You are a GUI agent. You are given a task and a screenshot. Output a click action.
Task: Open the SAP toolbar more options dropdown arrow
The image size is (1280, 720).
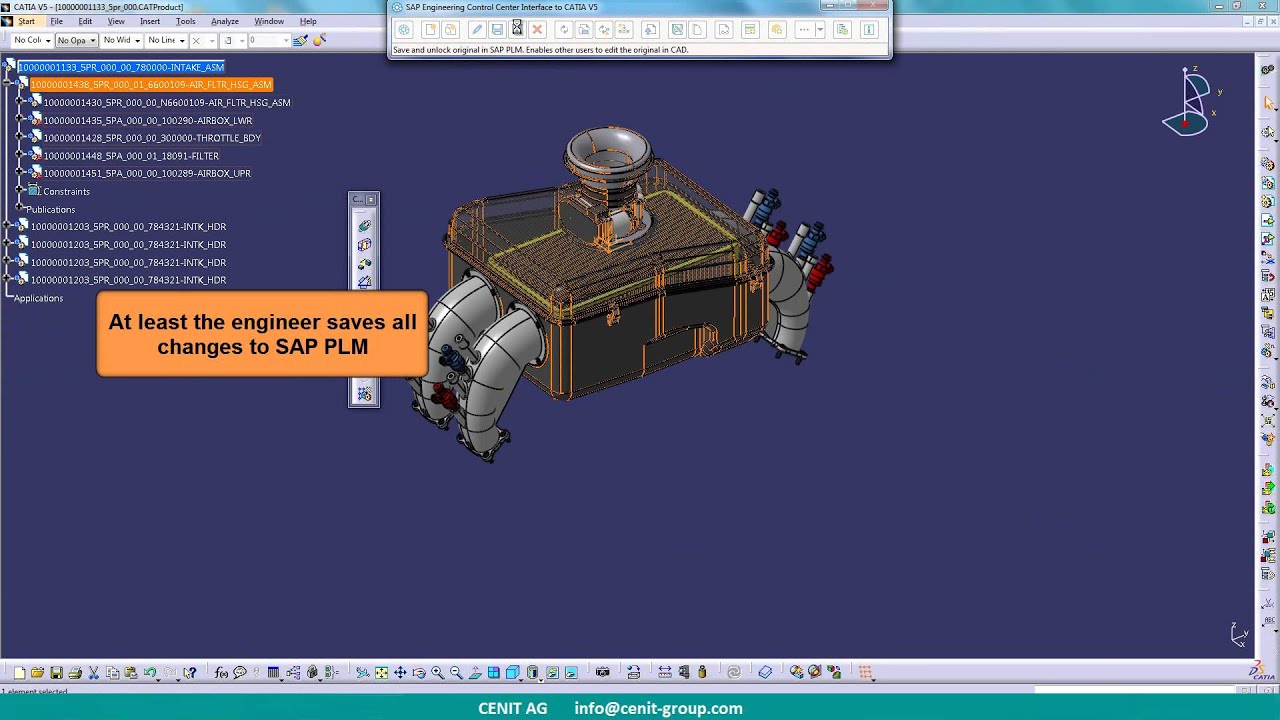point(820,30)
